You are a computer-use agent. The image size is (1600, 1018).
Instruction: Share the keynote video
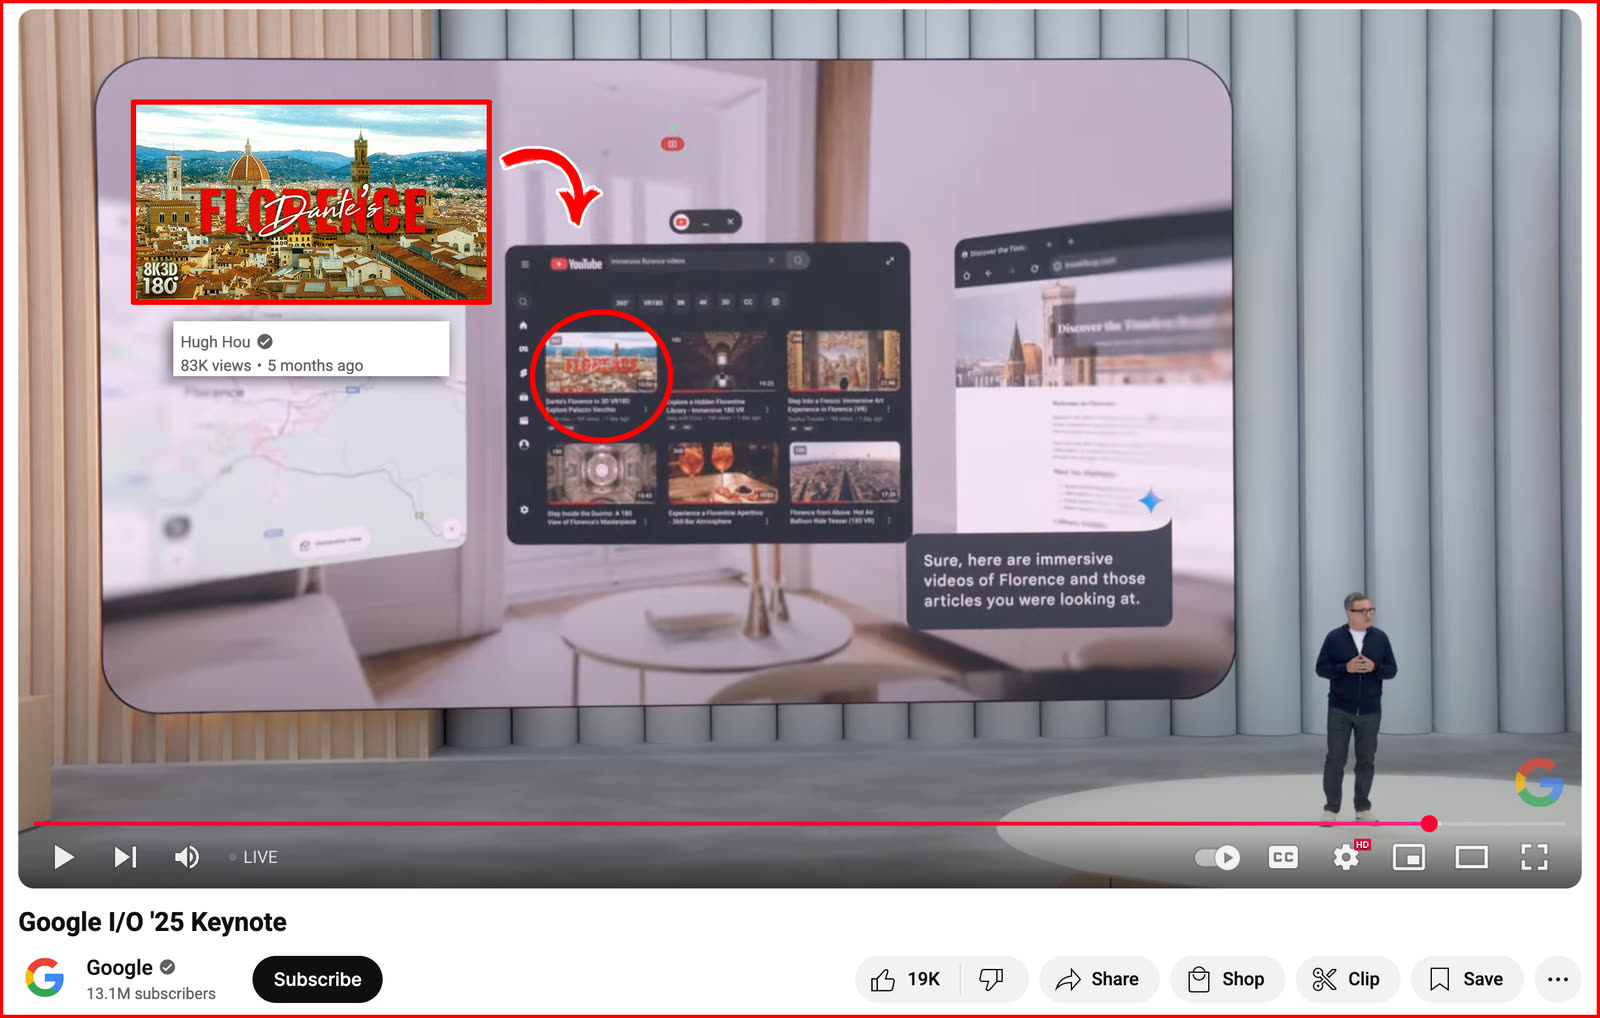coord(1098,979)
